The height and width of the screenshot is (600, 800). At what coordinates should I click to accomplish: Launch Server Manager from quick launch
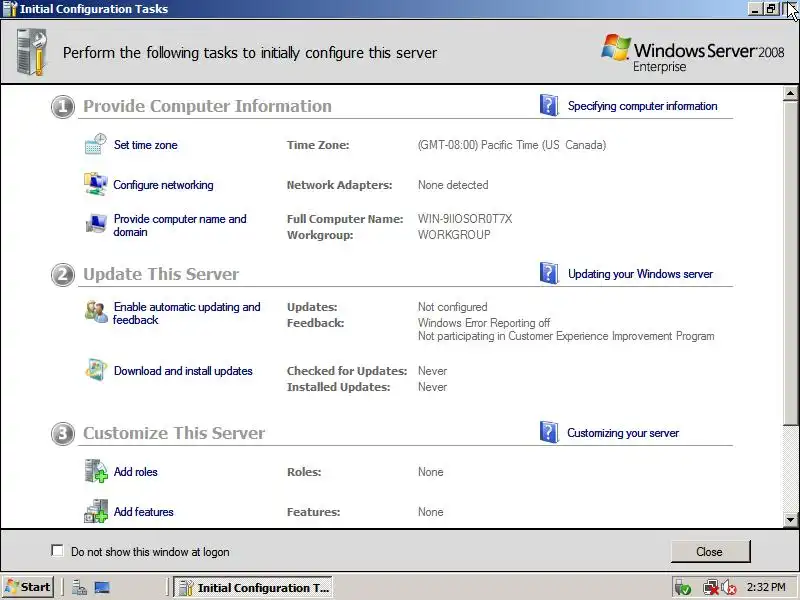(x=79, y=588)
